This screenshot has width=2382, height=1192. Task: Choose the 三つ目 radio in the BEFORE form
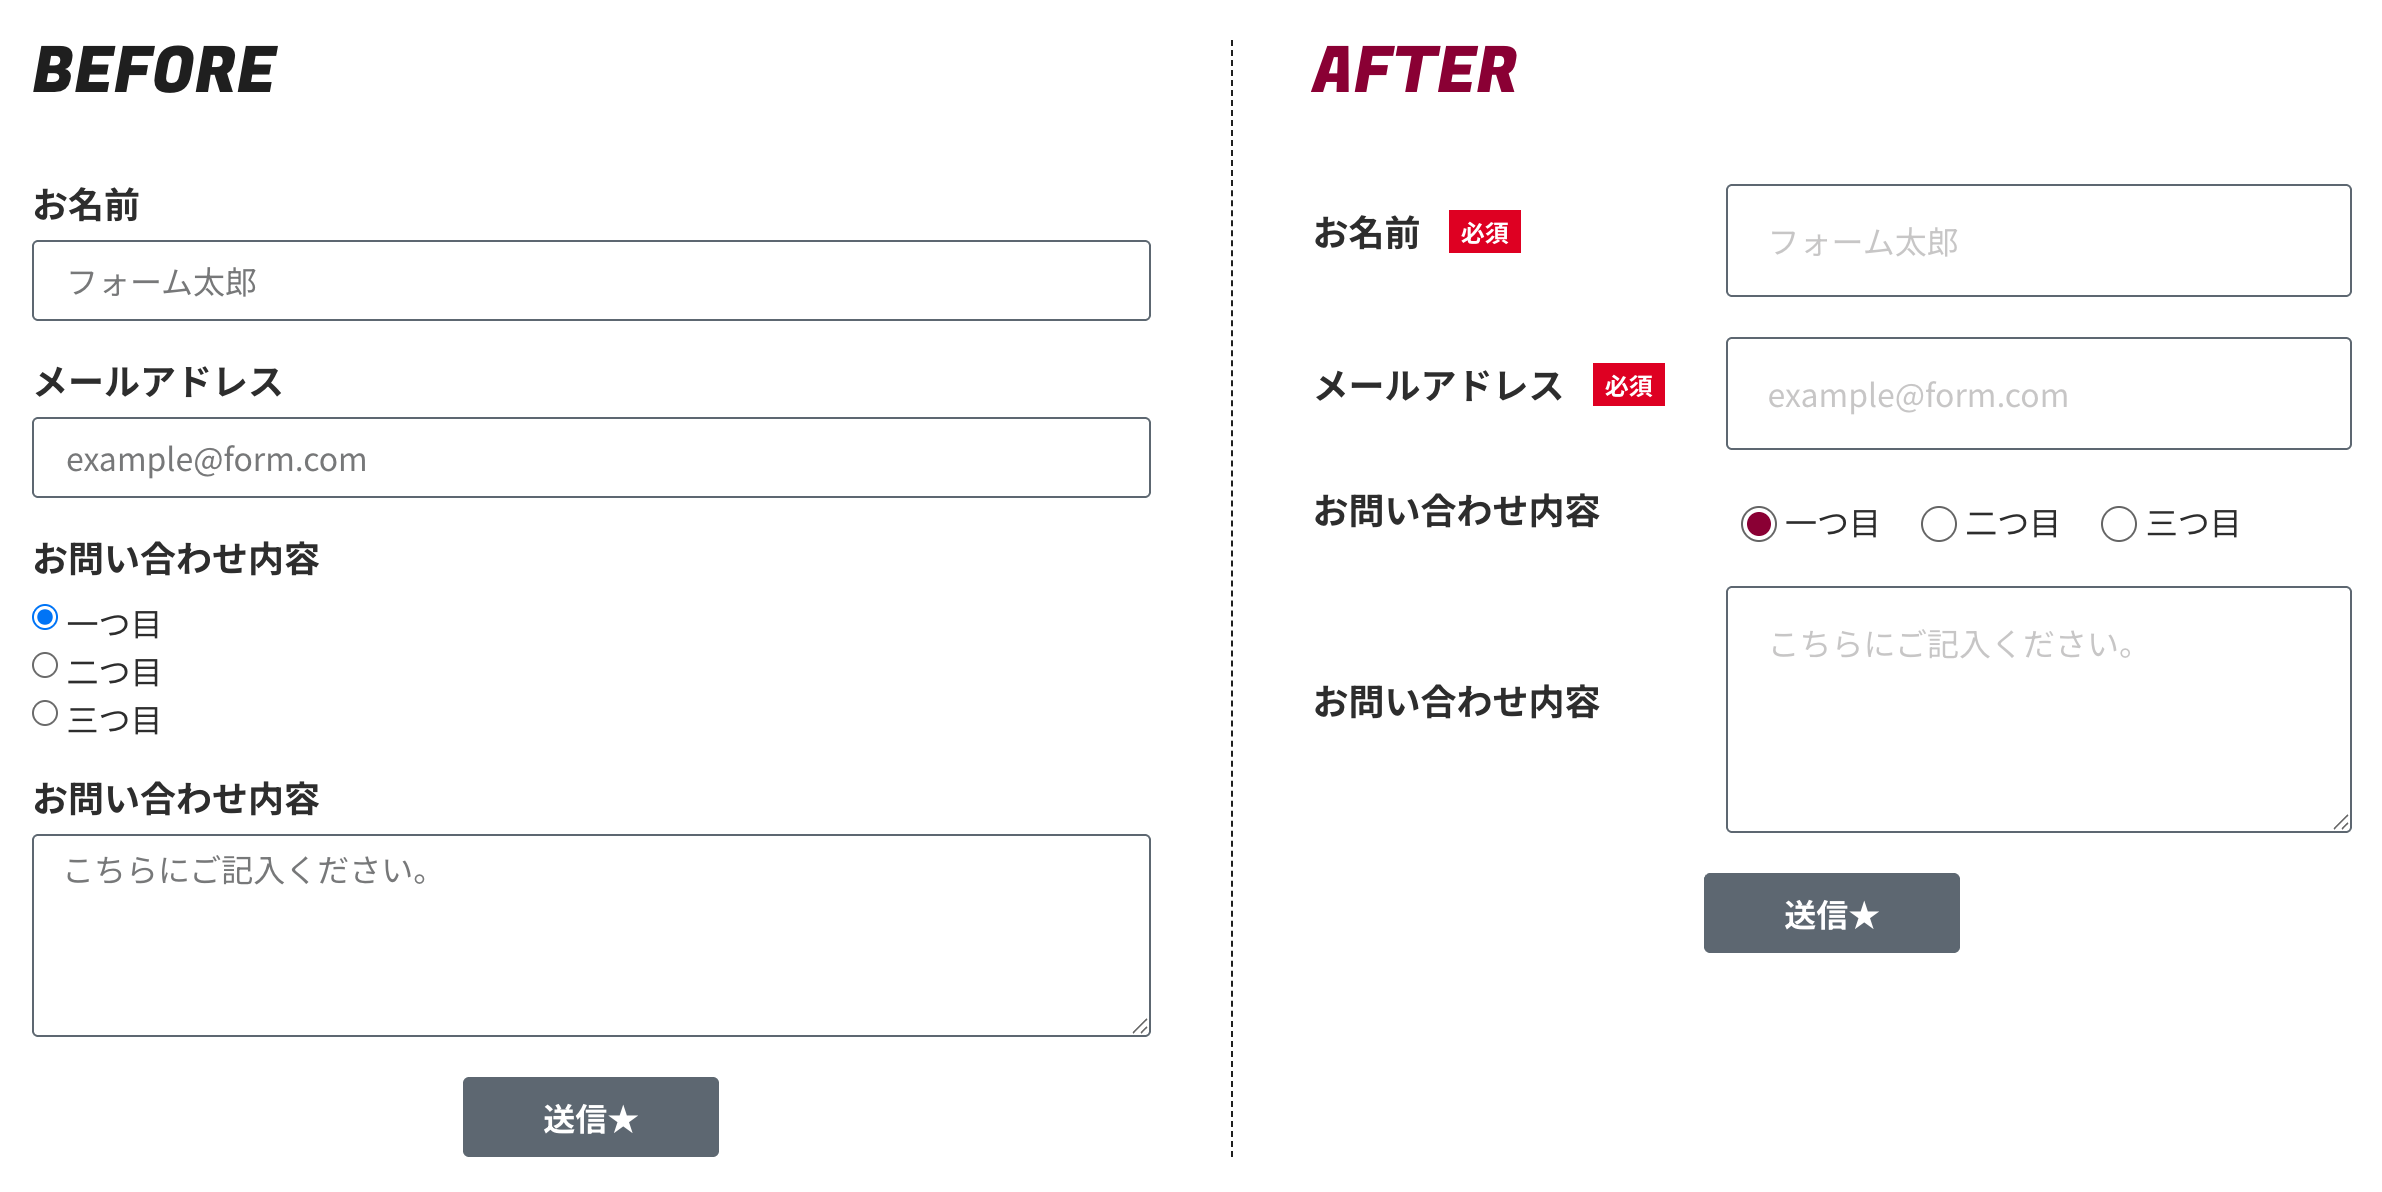45,713
